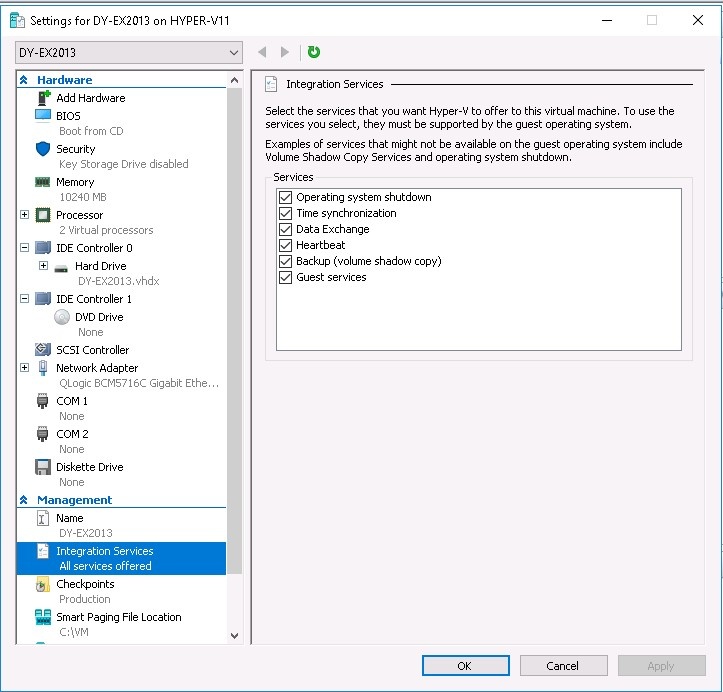Select the Add Hardware icon
Image resolution: width=723 pixels, height=692 pixels.
pyautogui.click(x=43, y=98)
